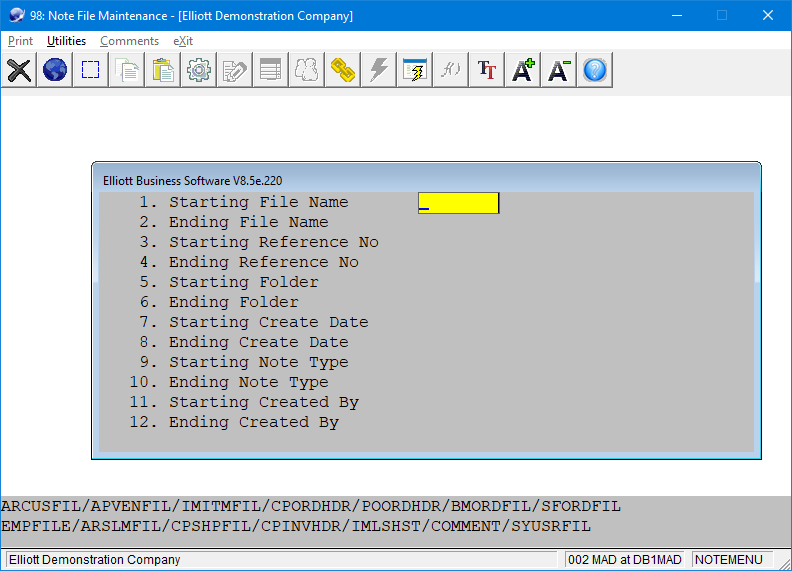Click CPSHPFIL in the file name hint

tap(211, 527)
